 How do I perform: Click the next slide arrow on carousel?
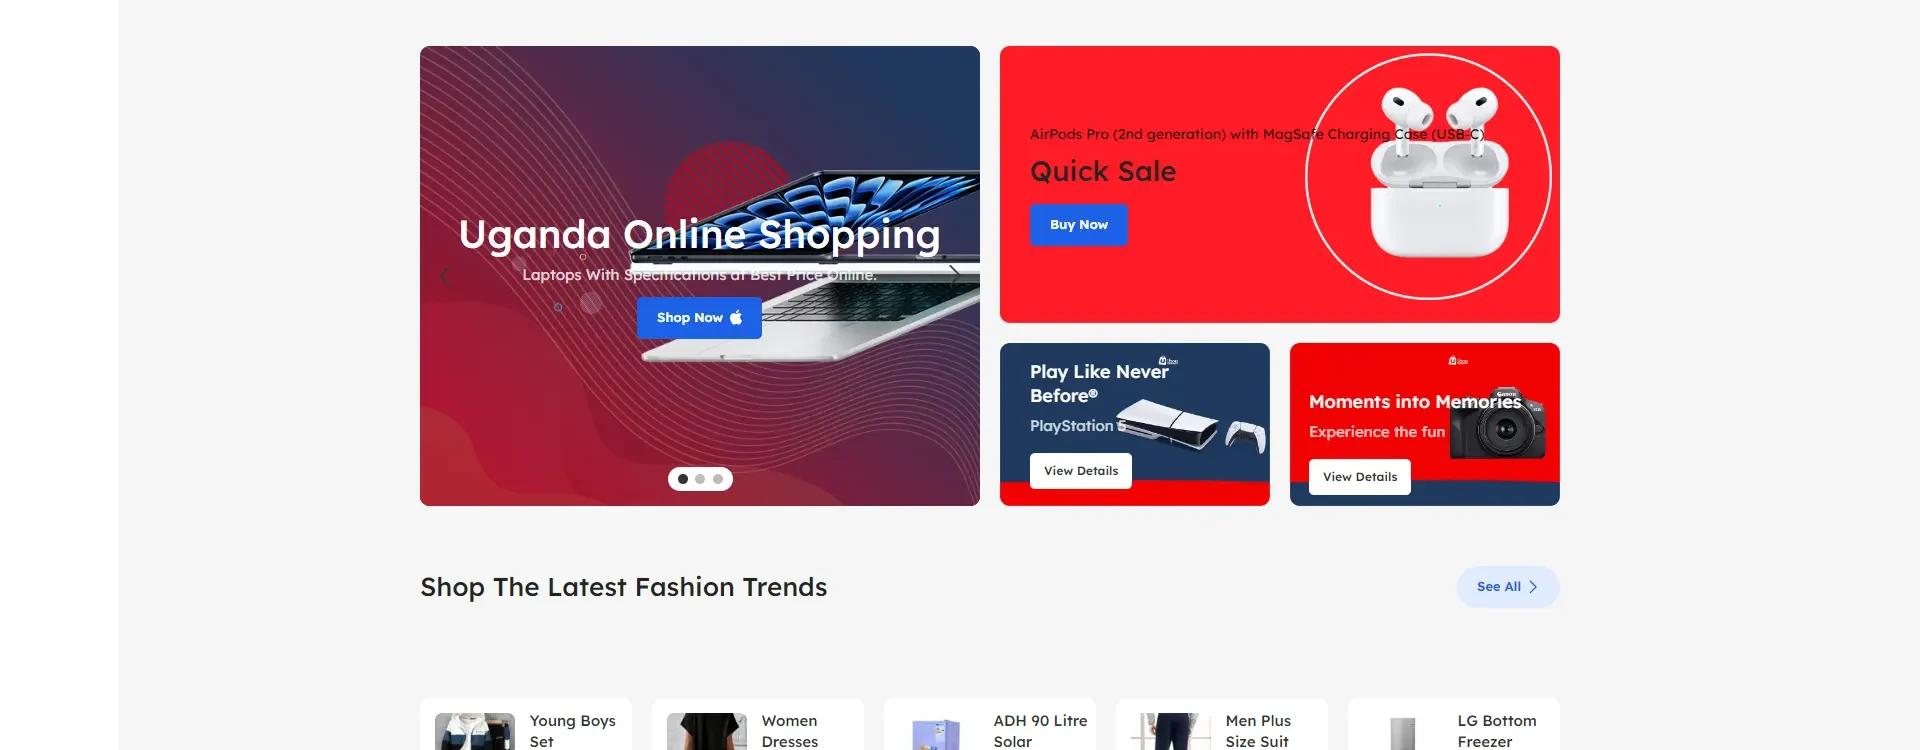[x=954, y=276]
